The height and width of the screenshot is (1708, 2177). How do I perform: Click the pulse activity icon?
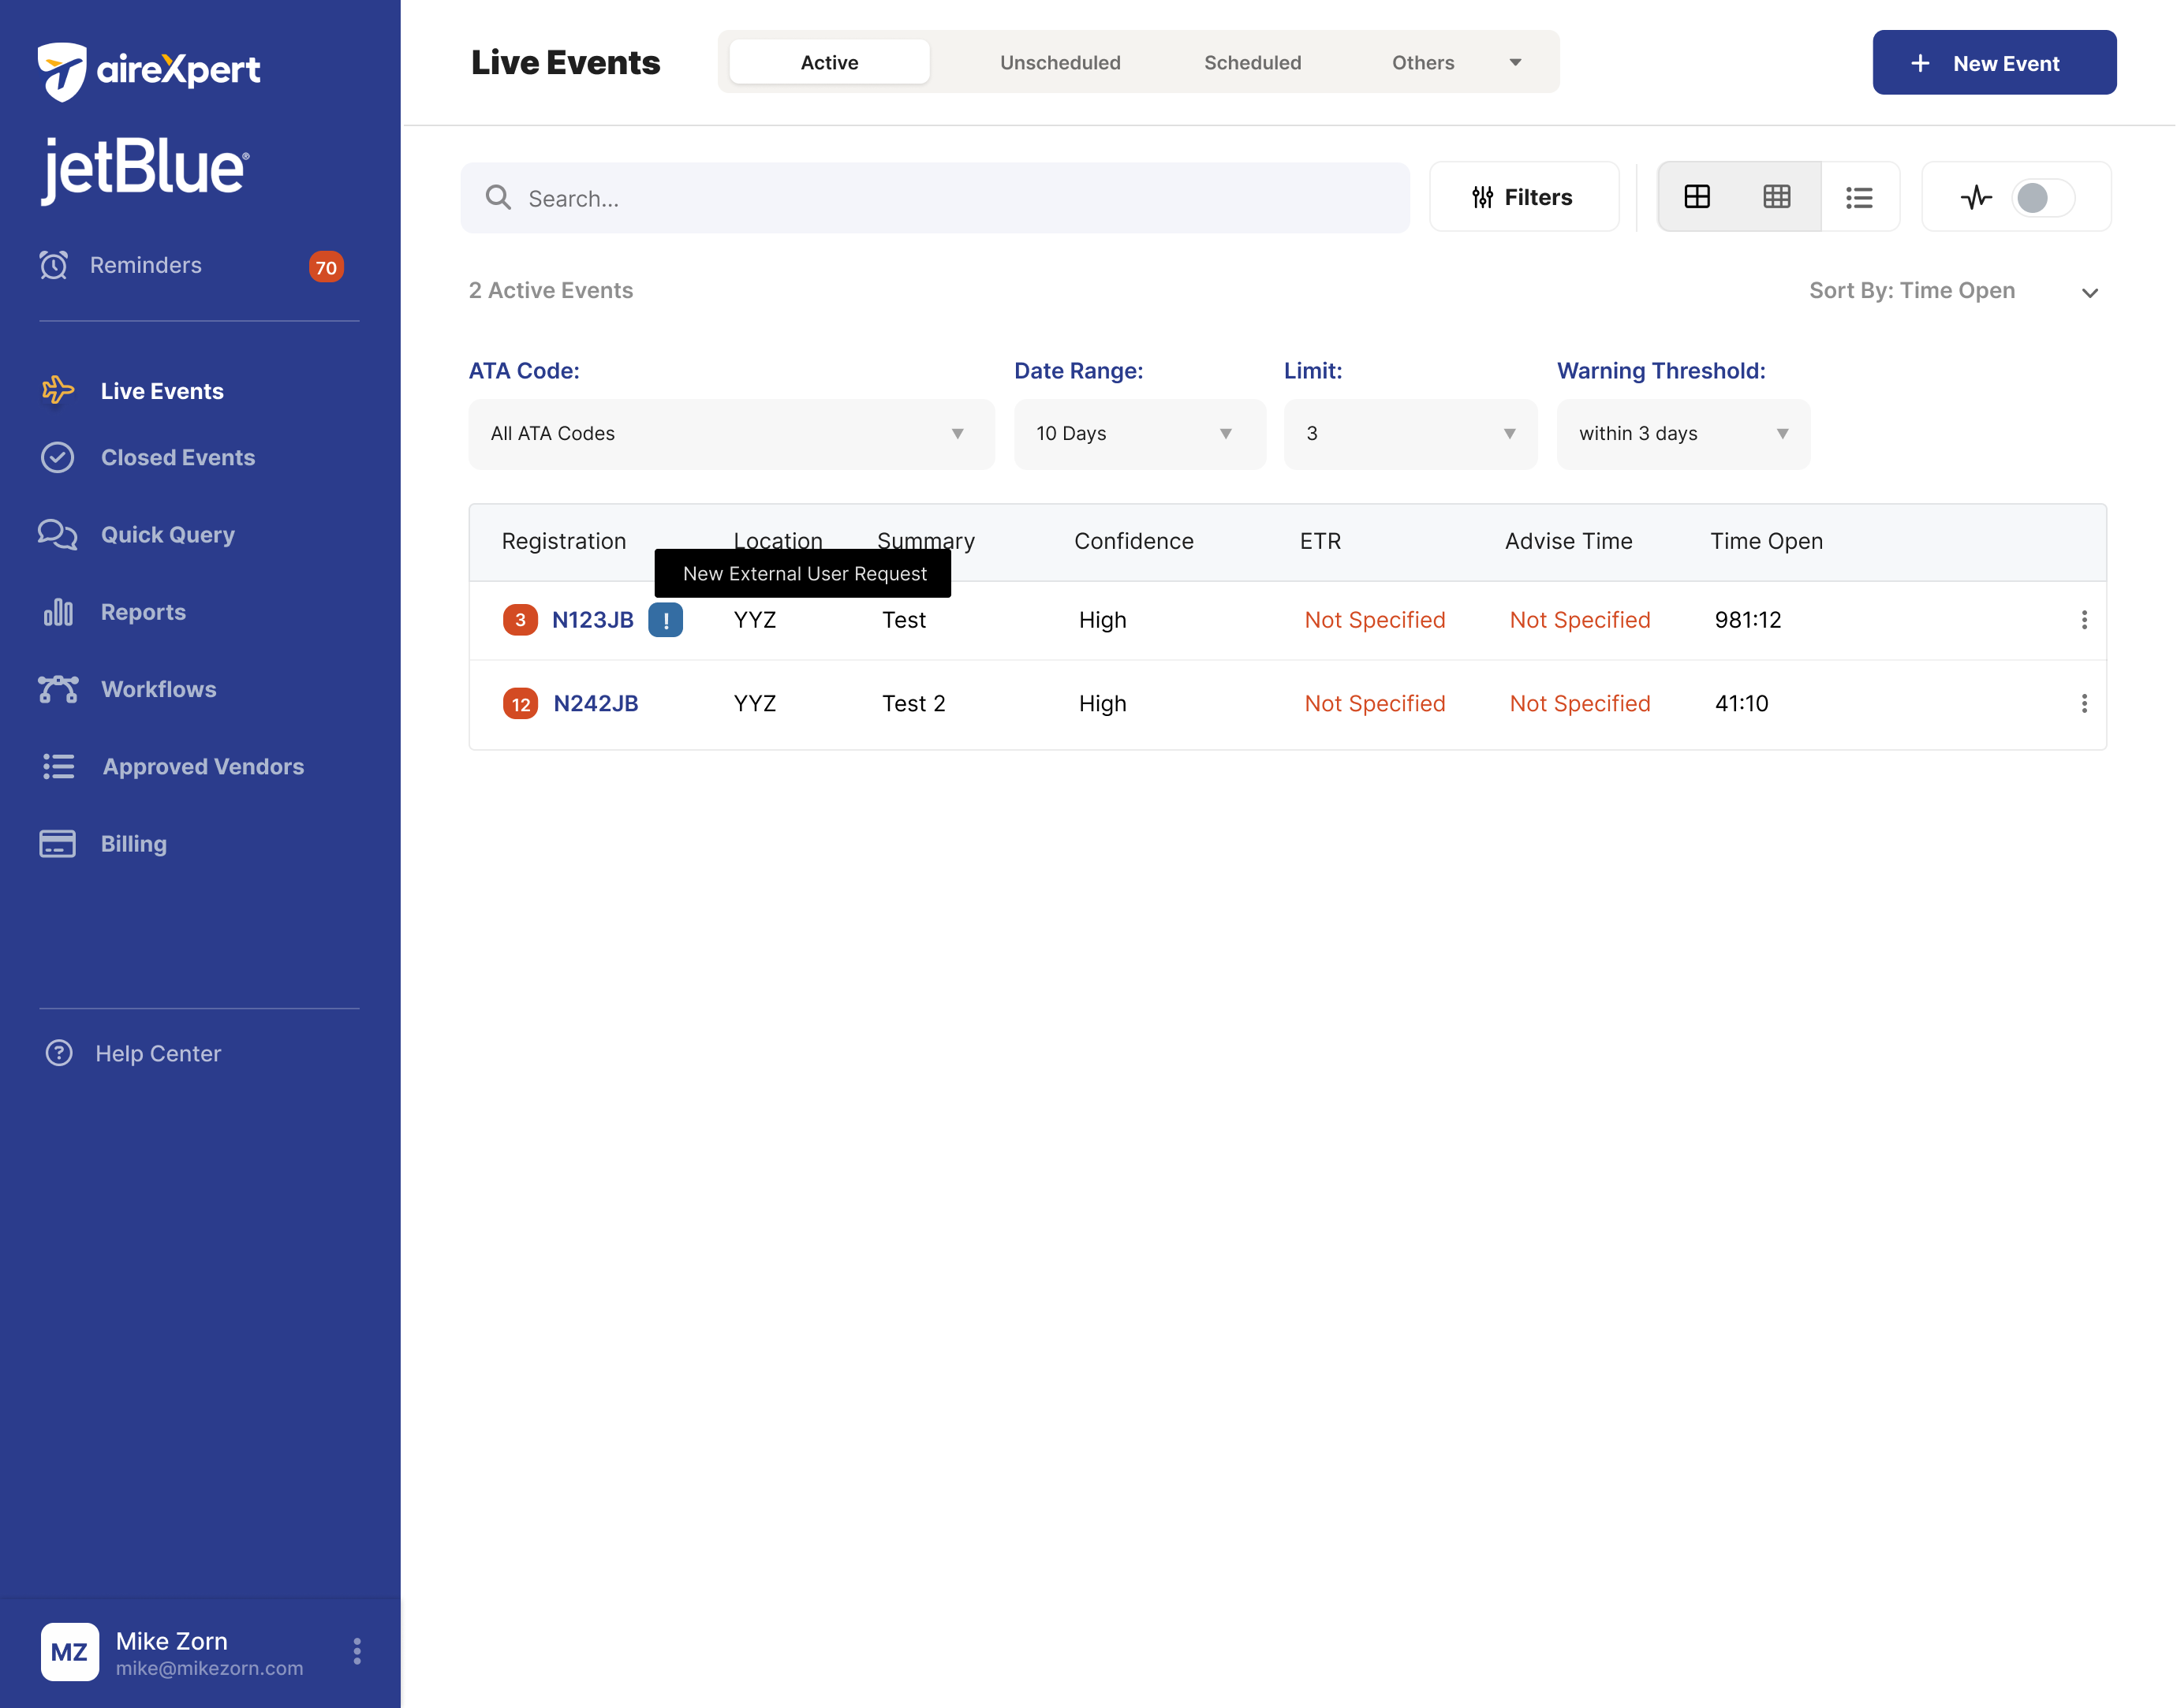[x=1976, y=197]
